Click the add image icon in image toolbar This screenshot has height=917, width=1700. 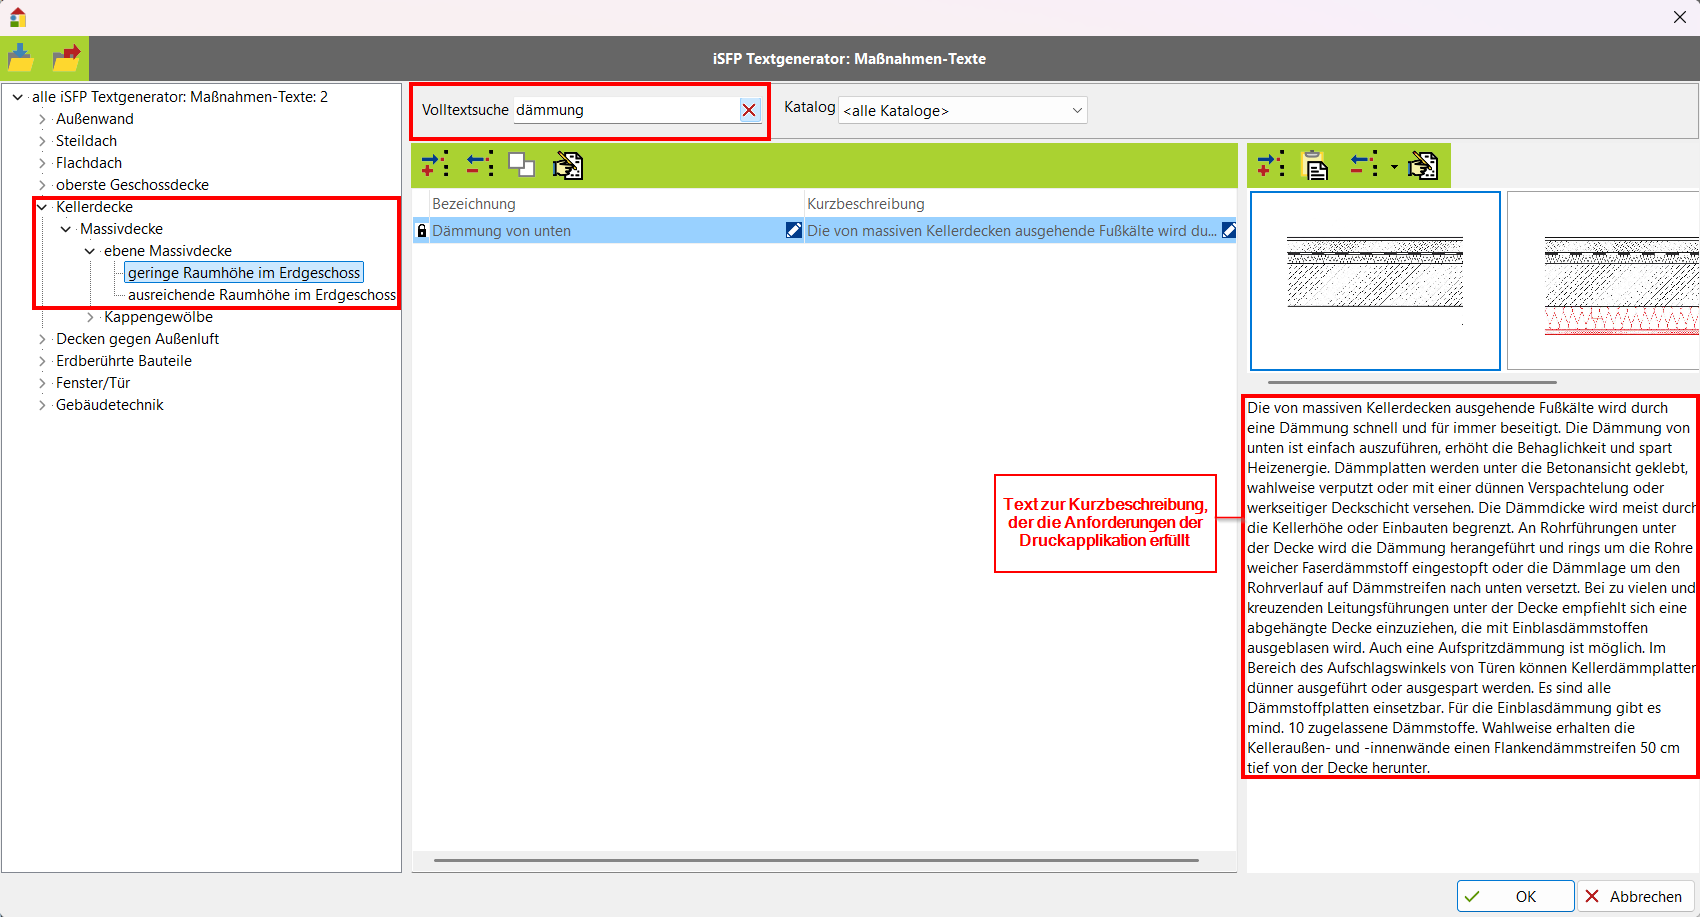pos(1271,165)
